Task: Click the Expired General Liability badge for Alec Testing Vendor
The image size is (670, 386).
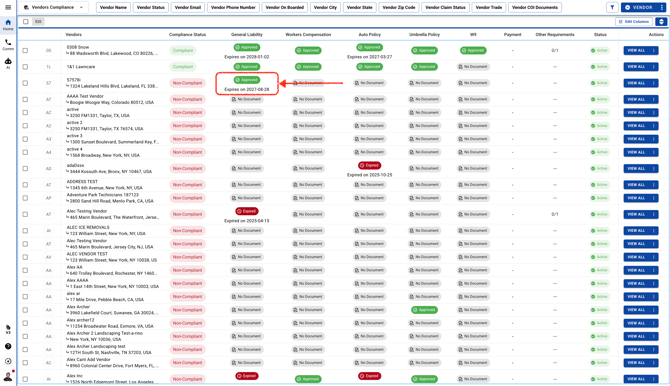Action: [x=247, y=211]
